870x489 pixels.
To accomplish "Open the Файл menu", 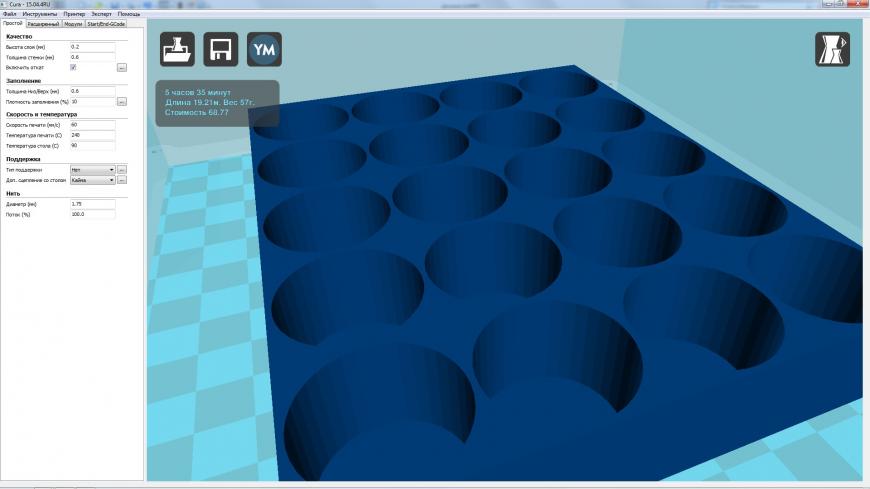I will [9, 13].
